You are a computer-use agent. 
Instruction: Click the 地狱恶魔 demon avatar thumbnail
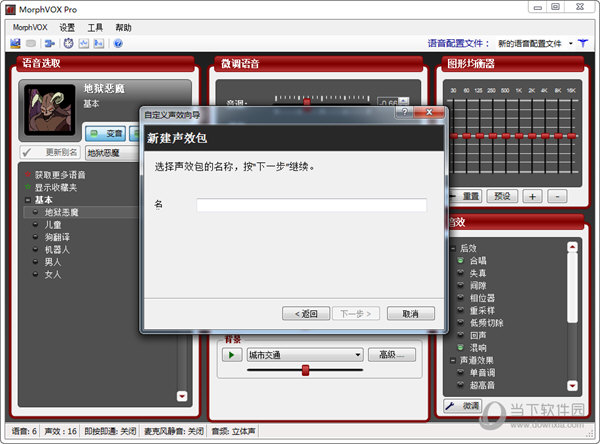pos(50,110)
